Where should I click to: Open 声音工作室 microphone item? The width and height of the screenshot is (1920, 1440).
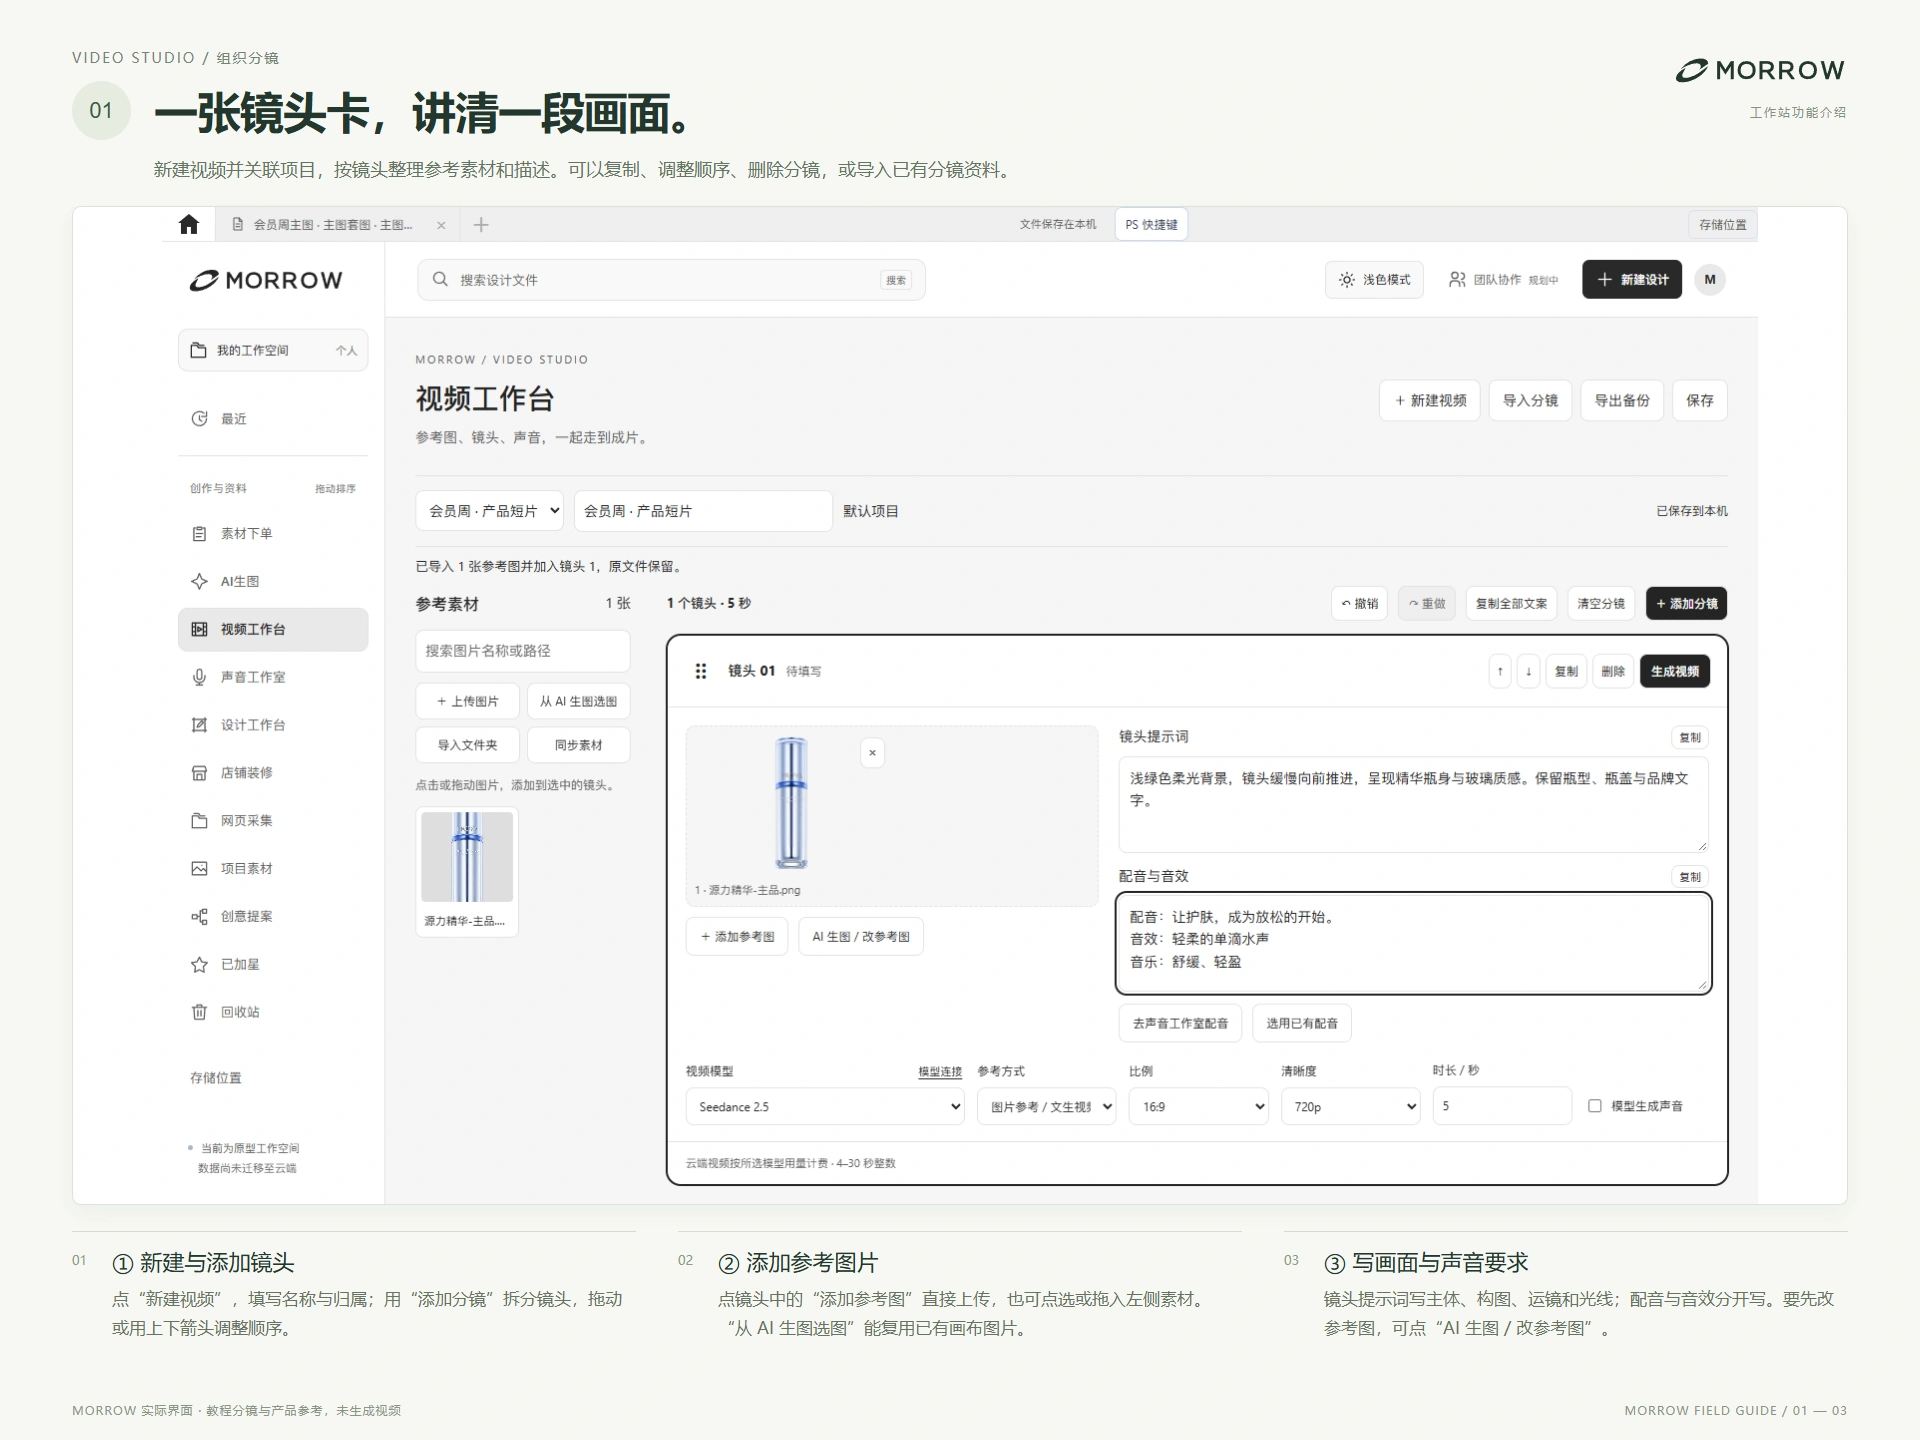tap(273, 677)
